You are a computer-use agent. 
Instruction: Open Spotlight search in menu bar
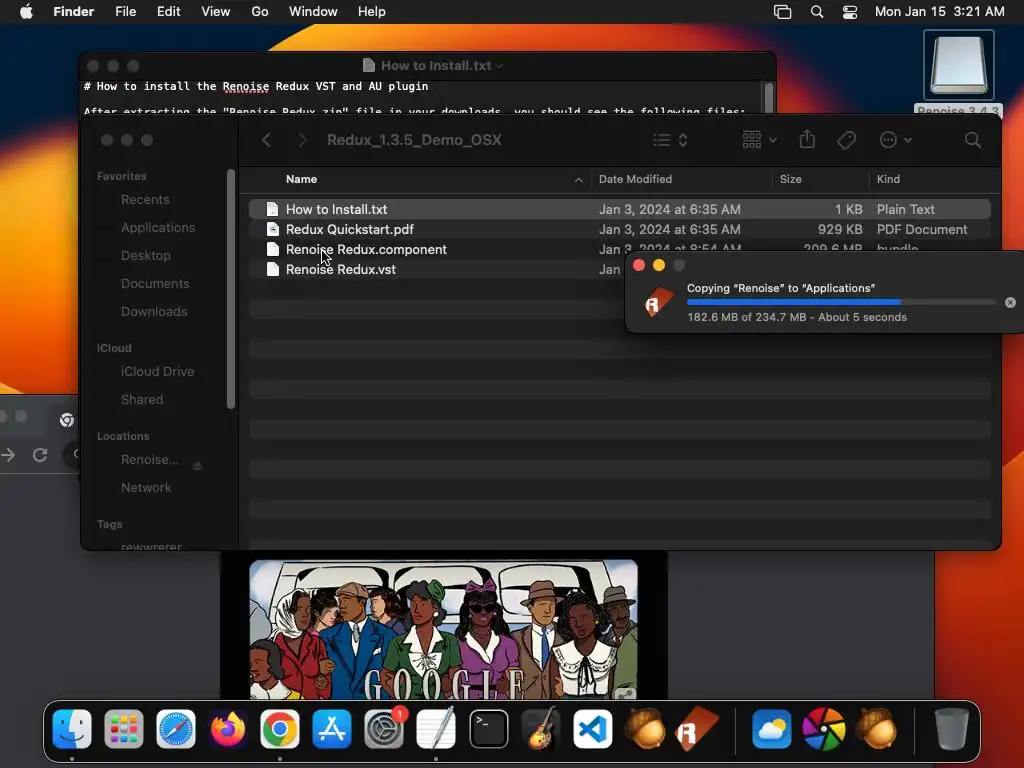click(816, 12)
